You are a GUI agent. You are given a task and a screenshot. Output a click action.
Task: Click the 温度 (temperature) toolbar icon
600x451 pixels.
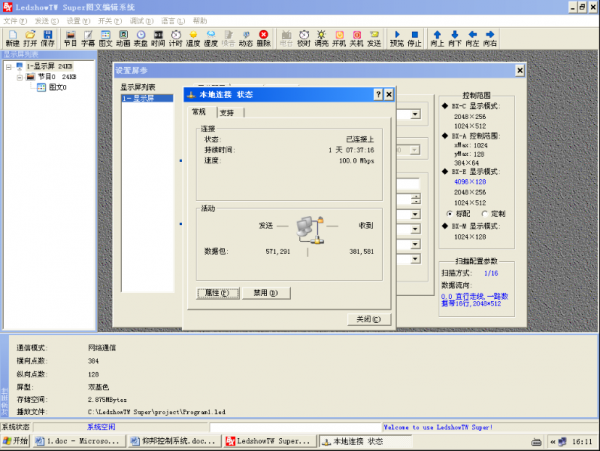(x=193, y=39)
